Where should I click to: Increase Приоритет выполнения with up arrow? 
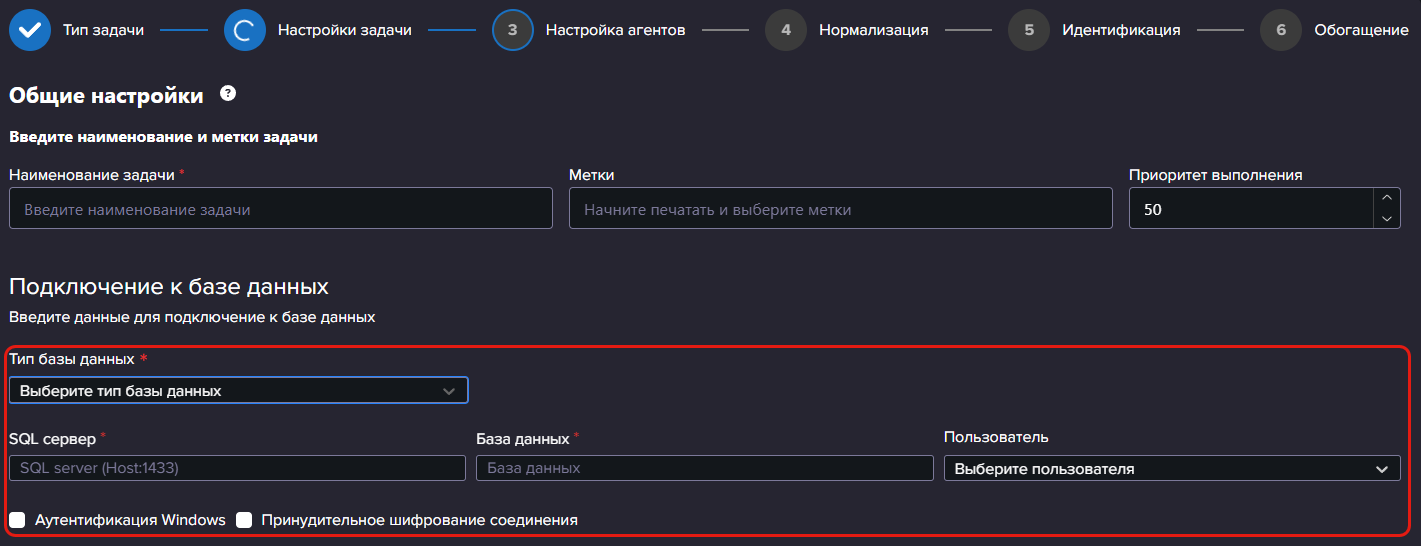tap(1386, 199)
